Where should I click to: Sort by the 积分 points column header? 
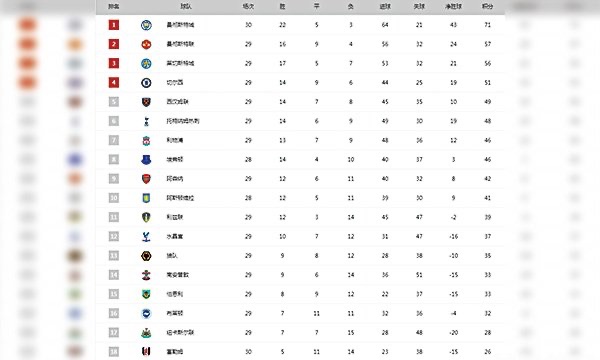point(488,7)
